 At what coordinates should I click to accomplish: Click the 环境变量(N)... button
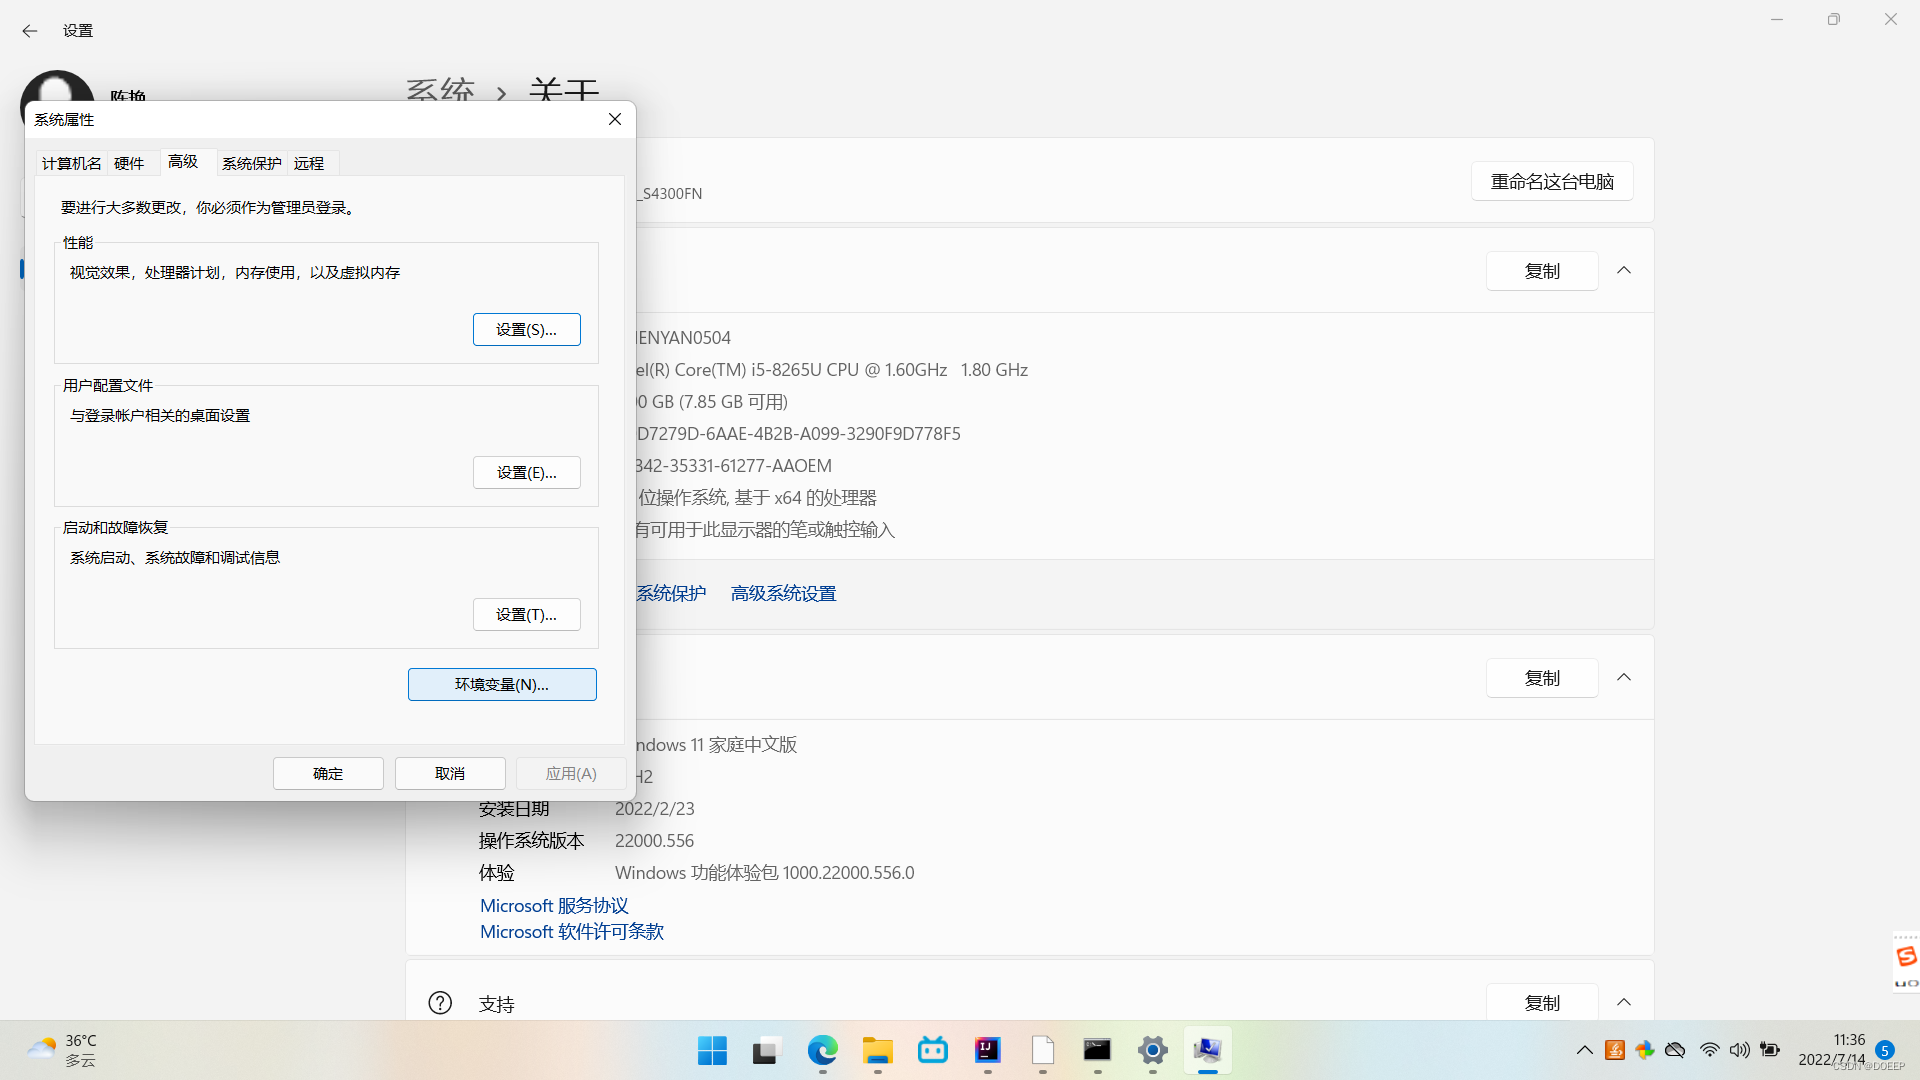coord(502,684)
